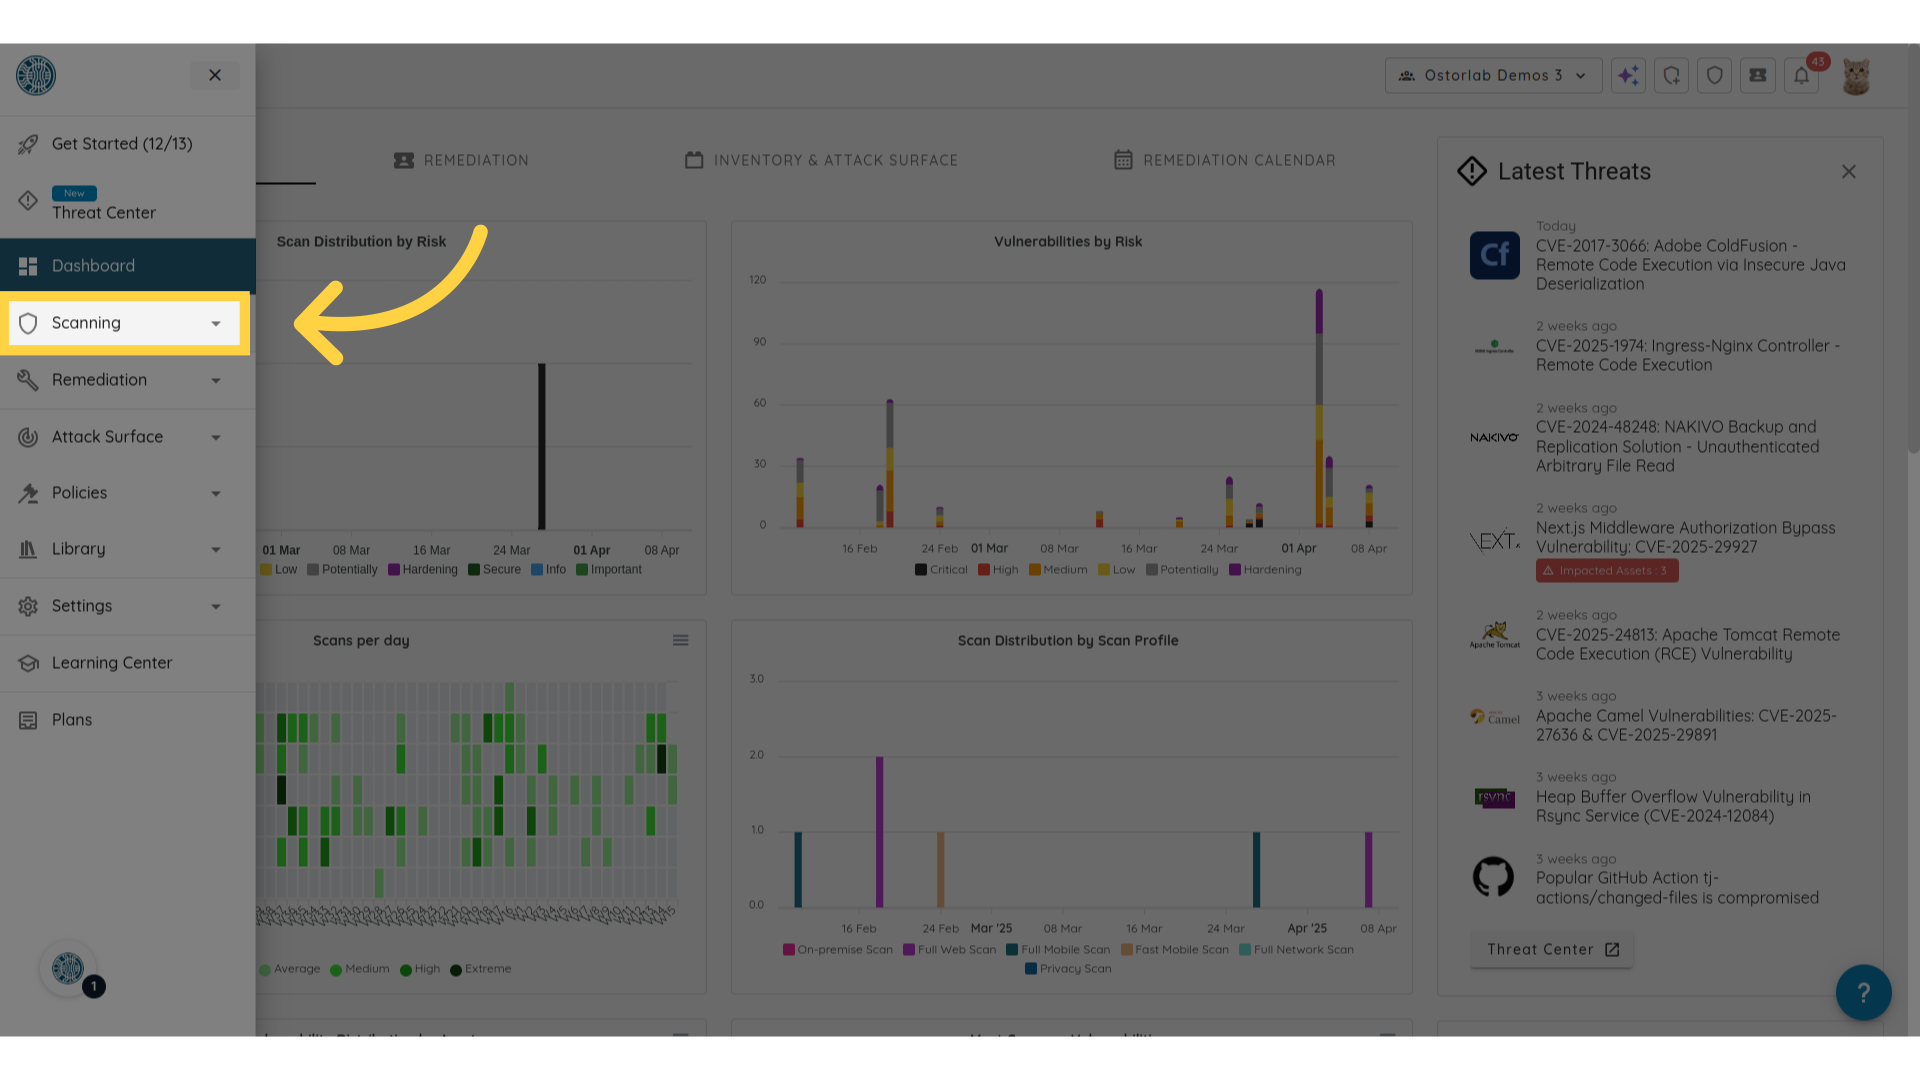Click the shield icon in top bar
This screenshot has width=1920, height=1080.
point(1715,75)
